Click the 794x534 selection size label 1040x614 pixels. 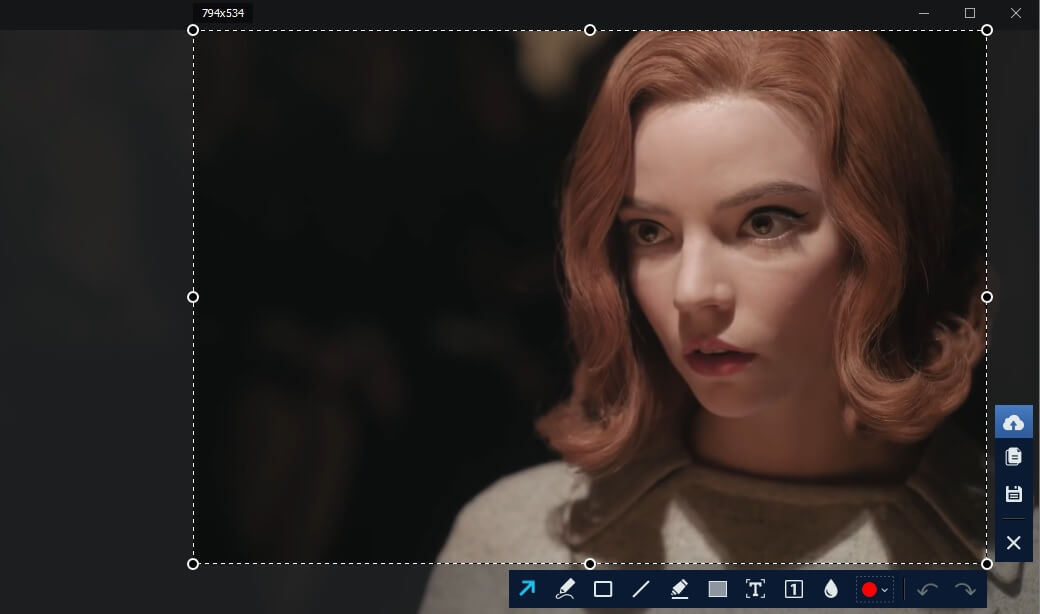[x=223, y=13]
